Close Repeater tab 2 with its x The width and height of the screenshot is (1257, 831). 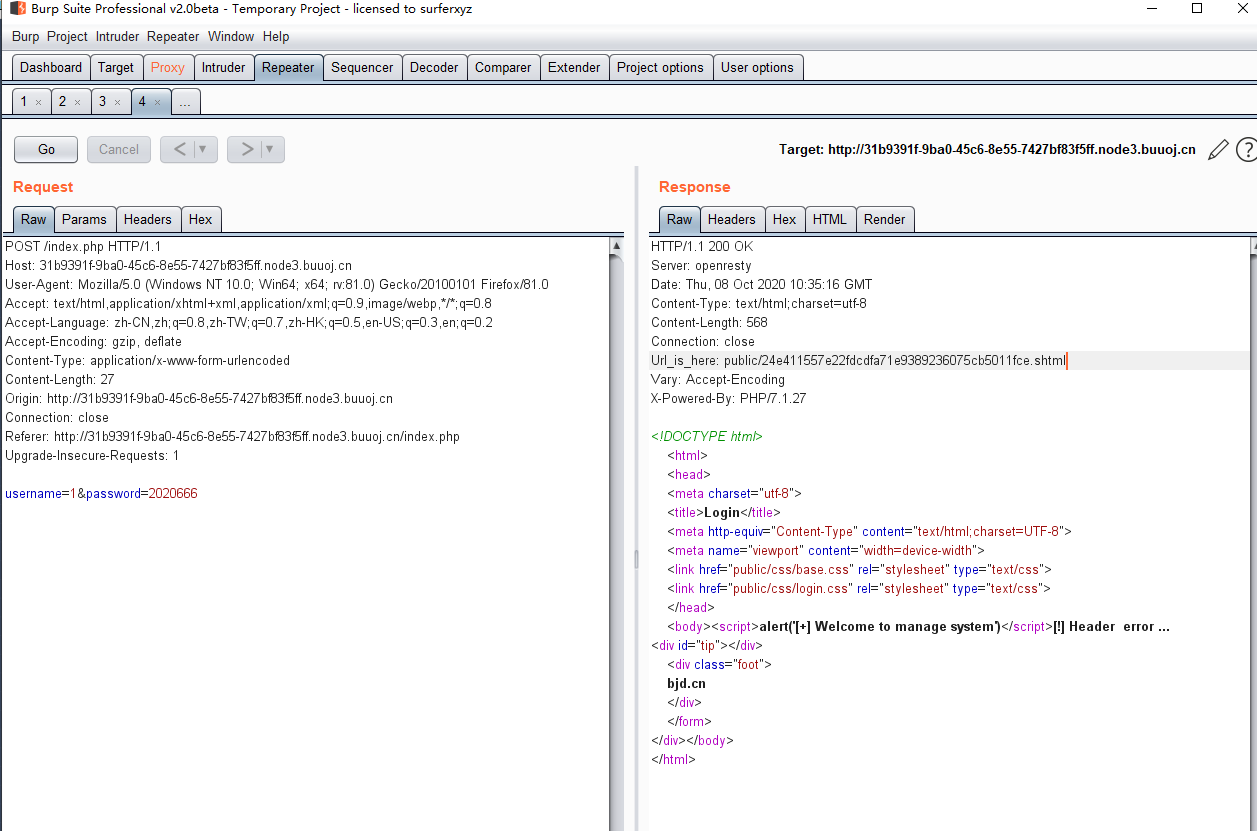[77, 102]
